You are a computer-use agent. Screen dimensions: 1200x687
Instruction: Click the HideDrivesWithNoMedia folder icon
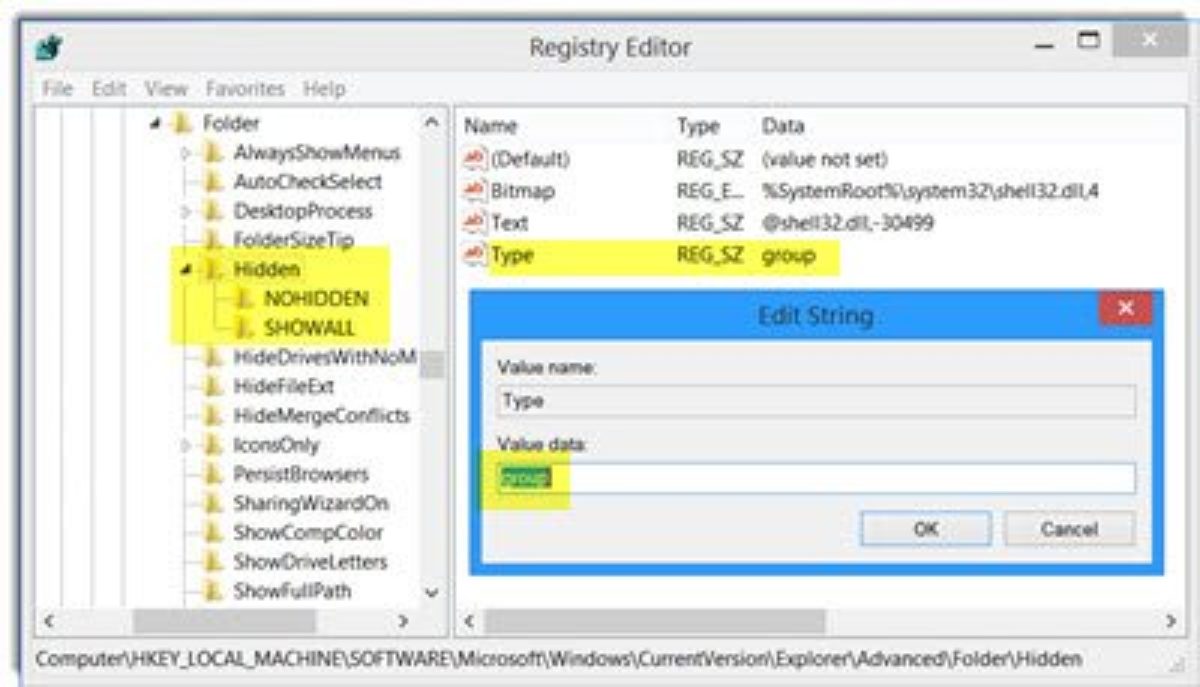point(212,358)
